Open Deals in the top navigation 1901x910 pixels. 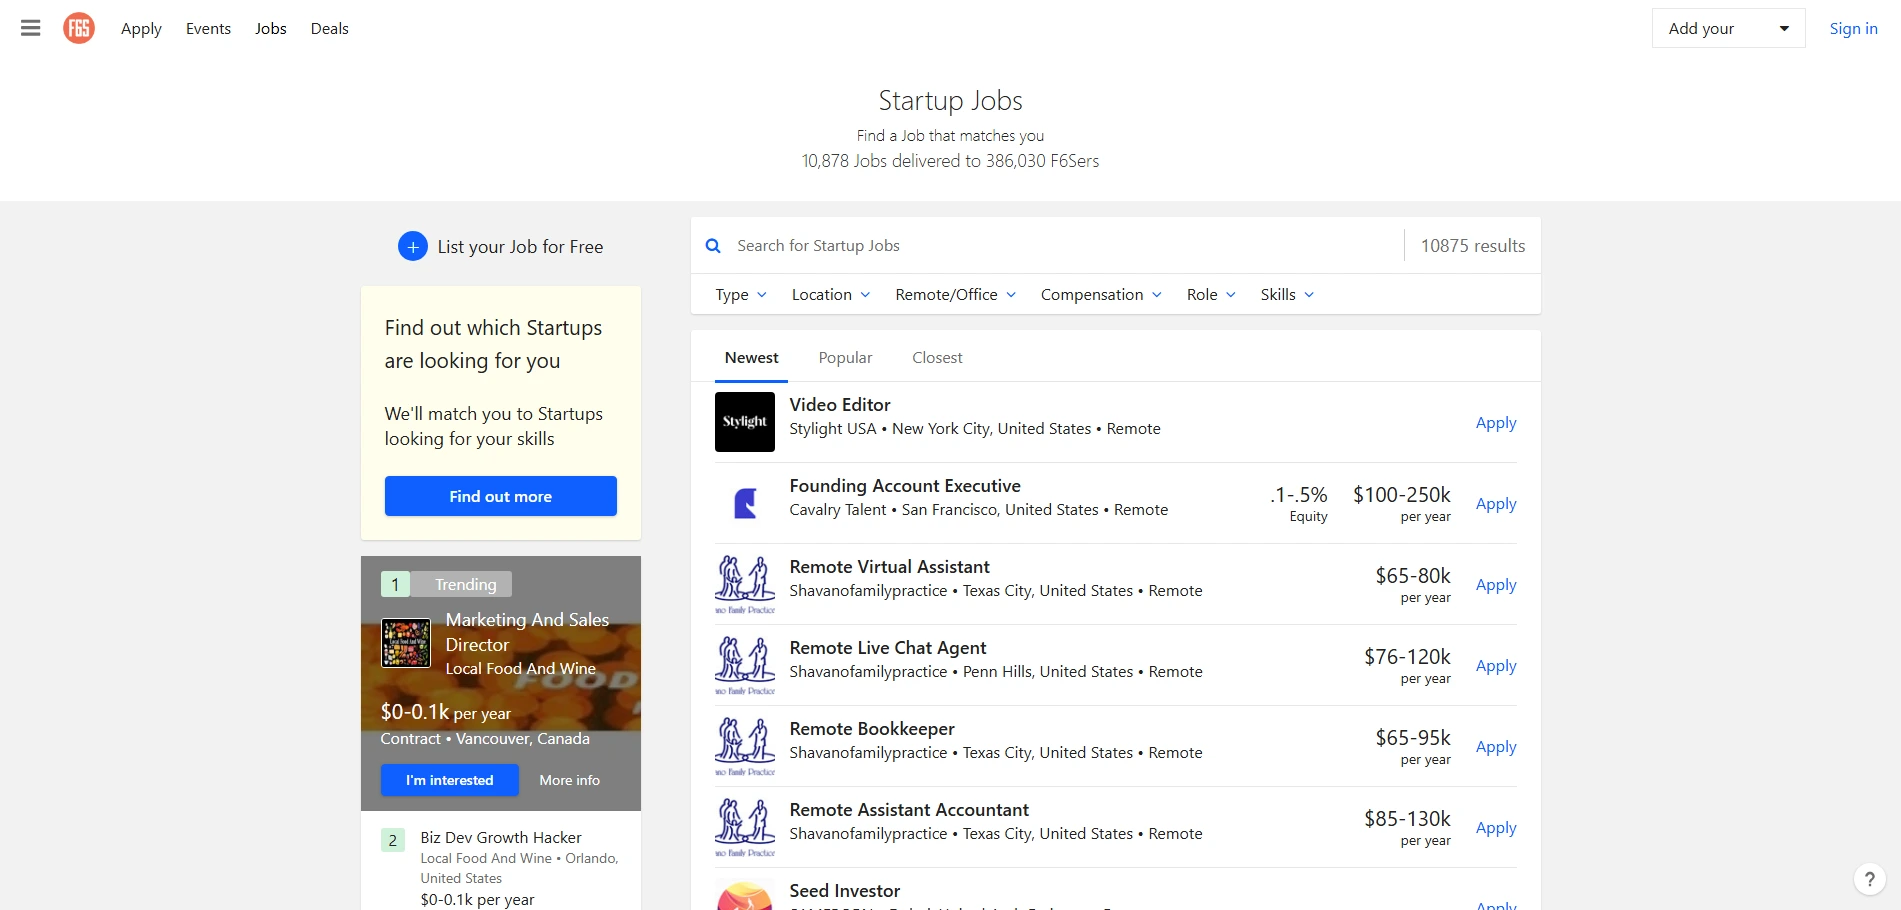tap(330, 29)
